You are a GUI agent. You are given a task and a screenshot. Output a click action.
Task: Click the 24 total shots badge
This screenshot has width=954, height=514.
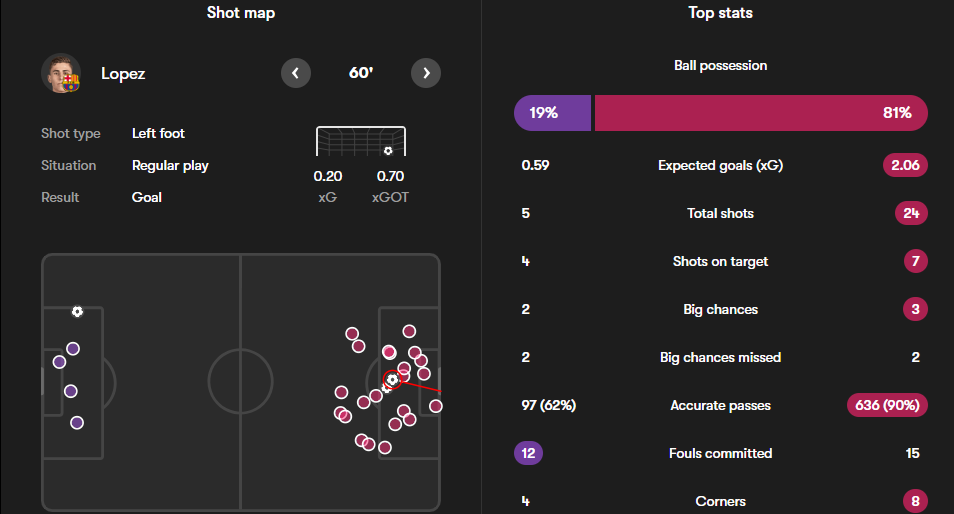(x=911, y=213)
